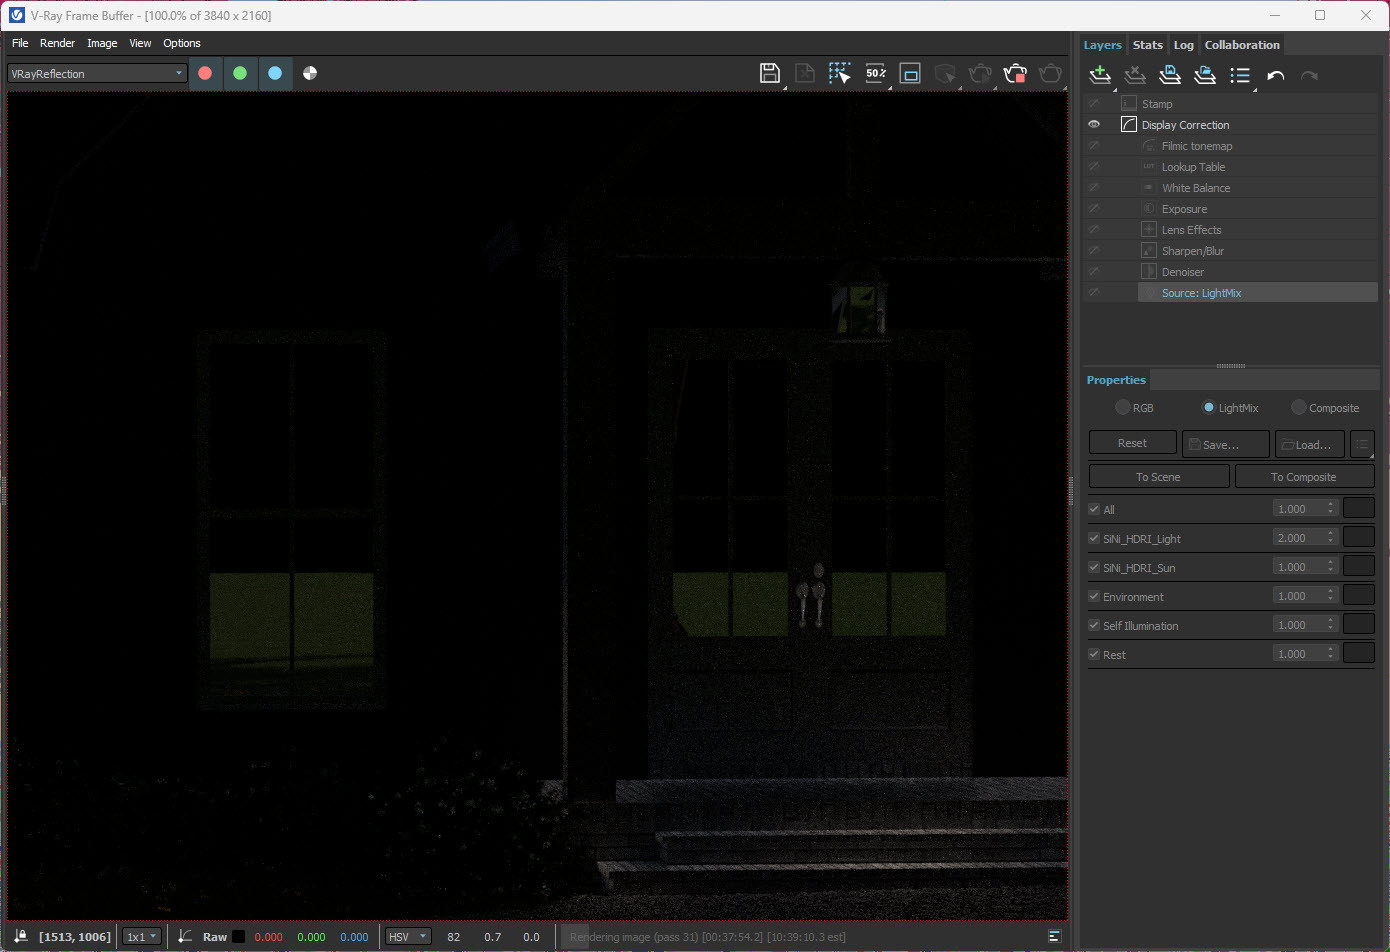Screen dimensions: 1390x952
Task: Show the Stamp layer
Action: tap(1094, 104)
